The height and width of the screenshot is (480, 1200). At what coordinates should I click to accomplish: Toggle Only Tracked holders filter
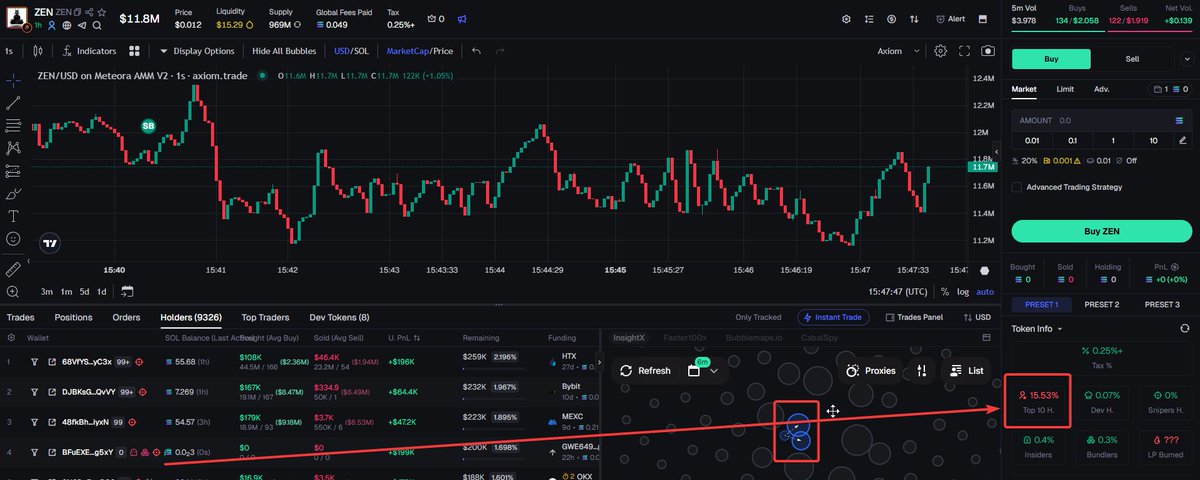(x=757, y=317)
